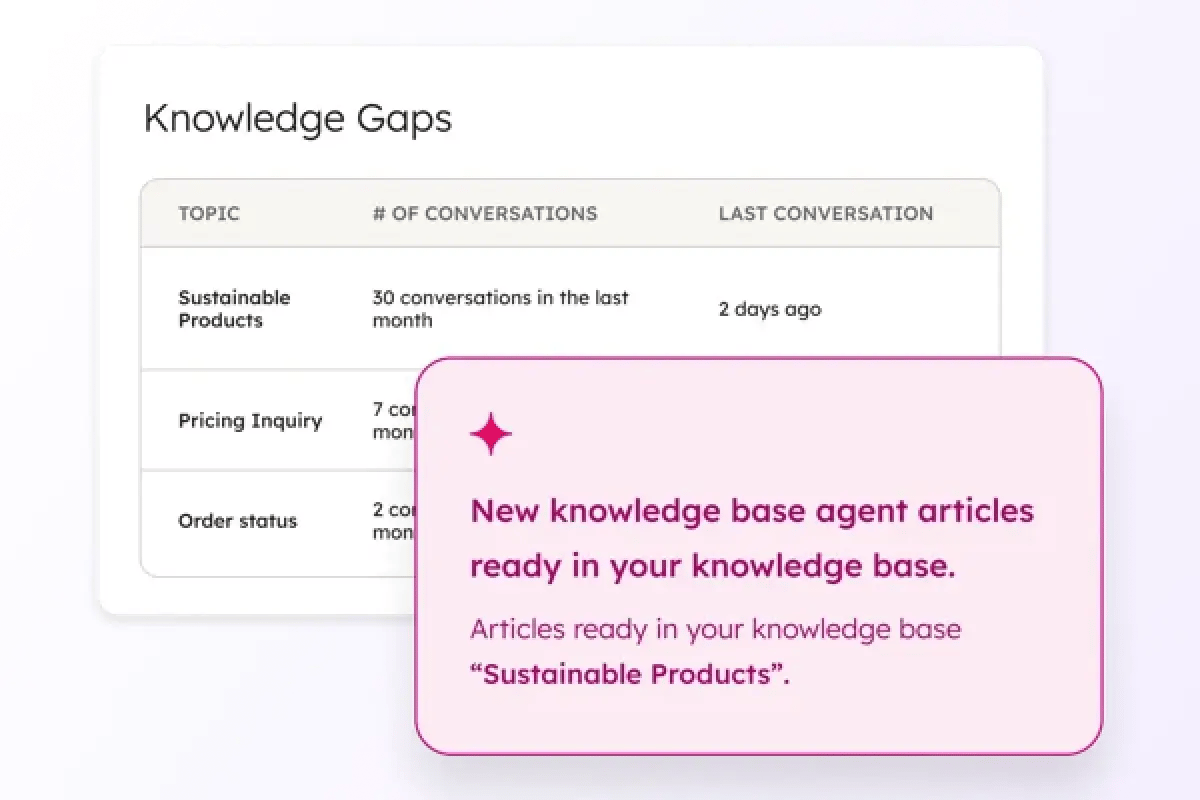Sort by # OF CONVERSATIONS column

(x=485, y=213)
